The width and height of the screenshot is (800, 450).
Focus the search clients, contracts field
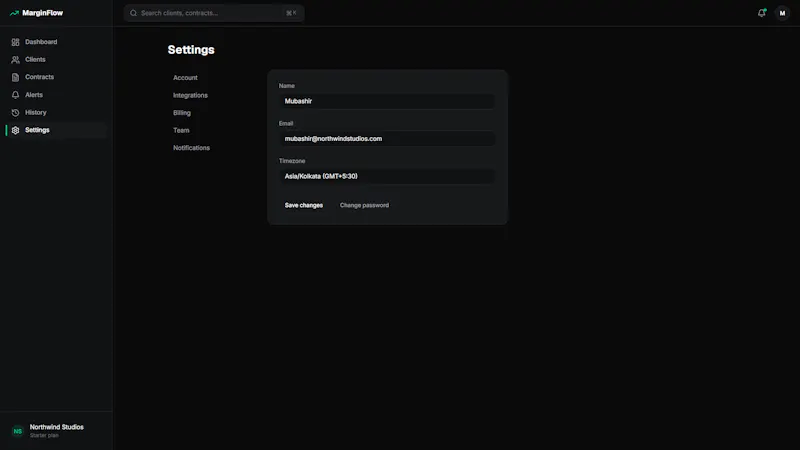(x=214, y=13)
